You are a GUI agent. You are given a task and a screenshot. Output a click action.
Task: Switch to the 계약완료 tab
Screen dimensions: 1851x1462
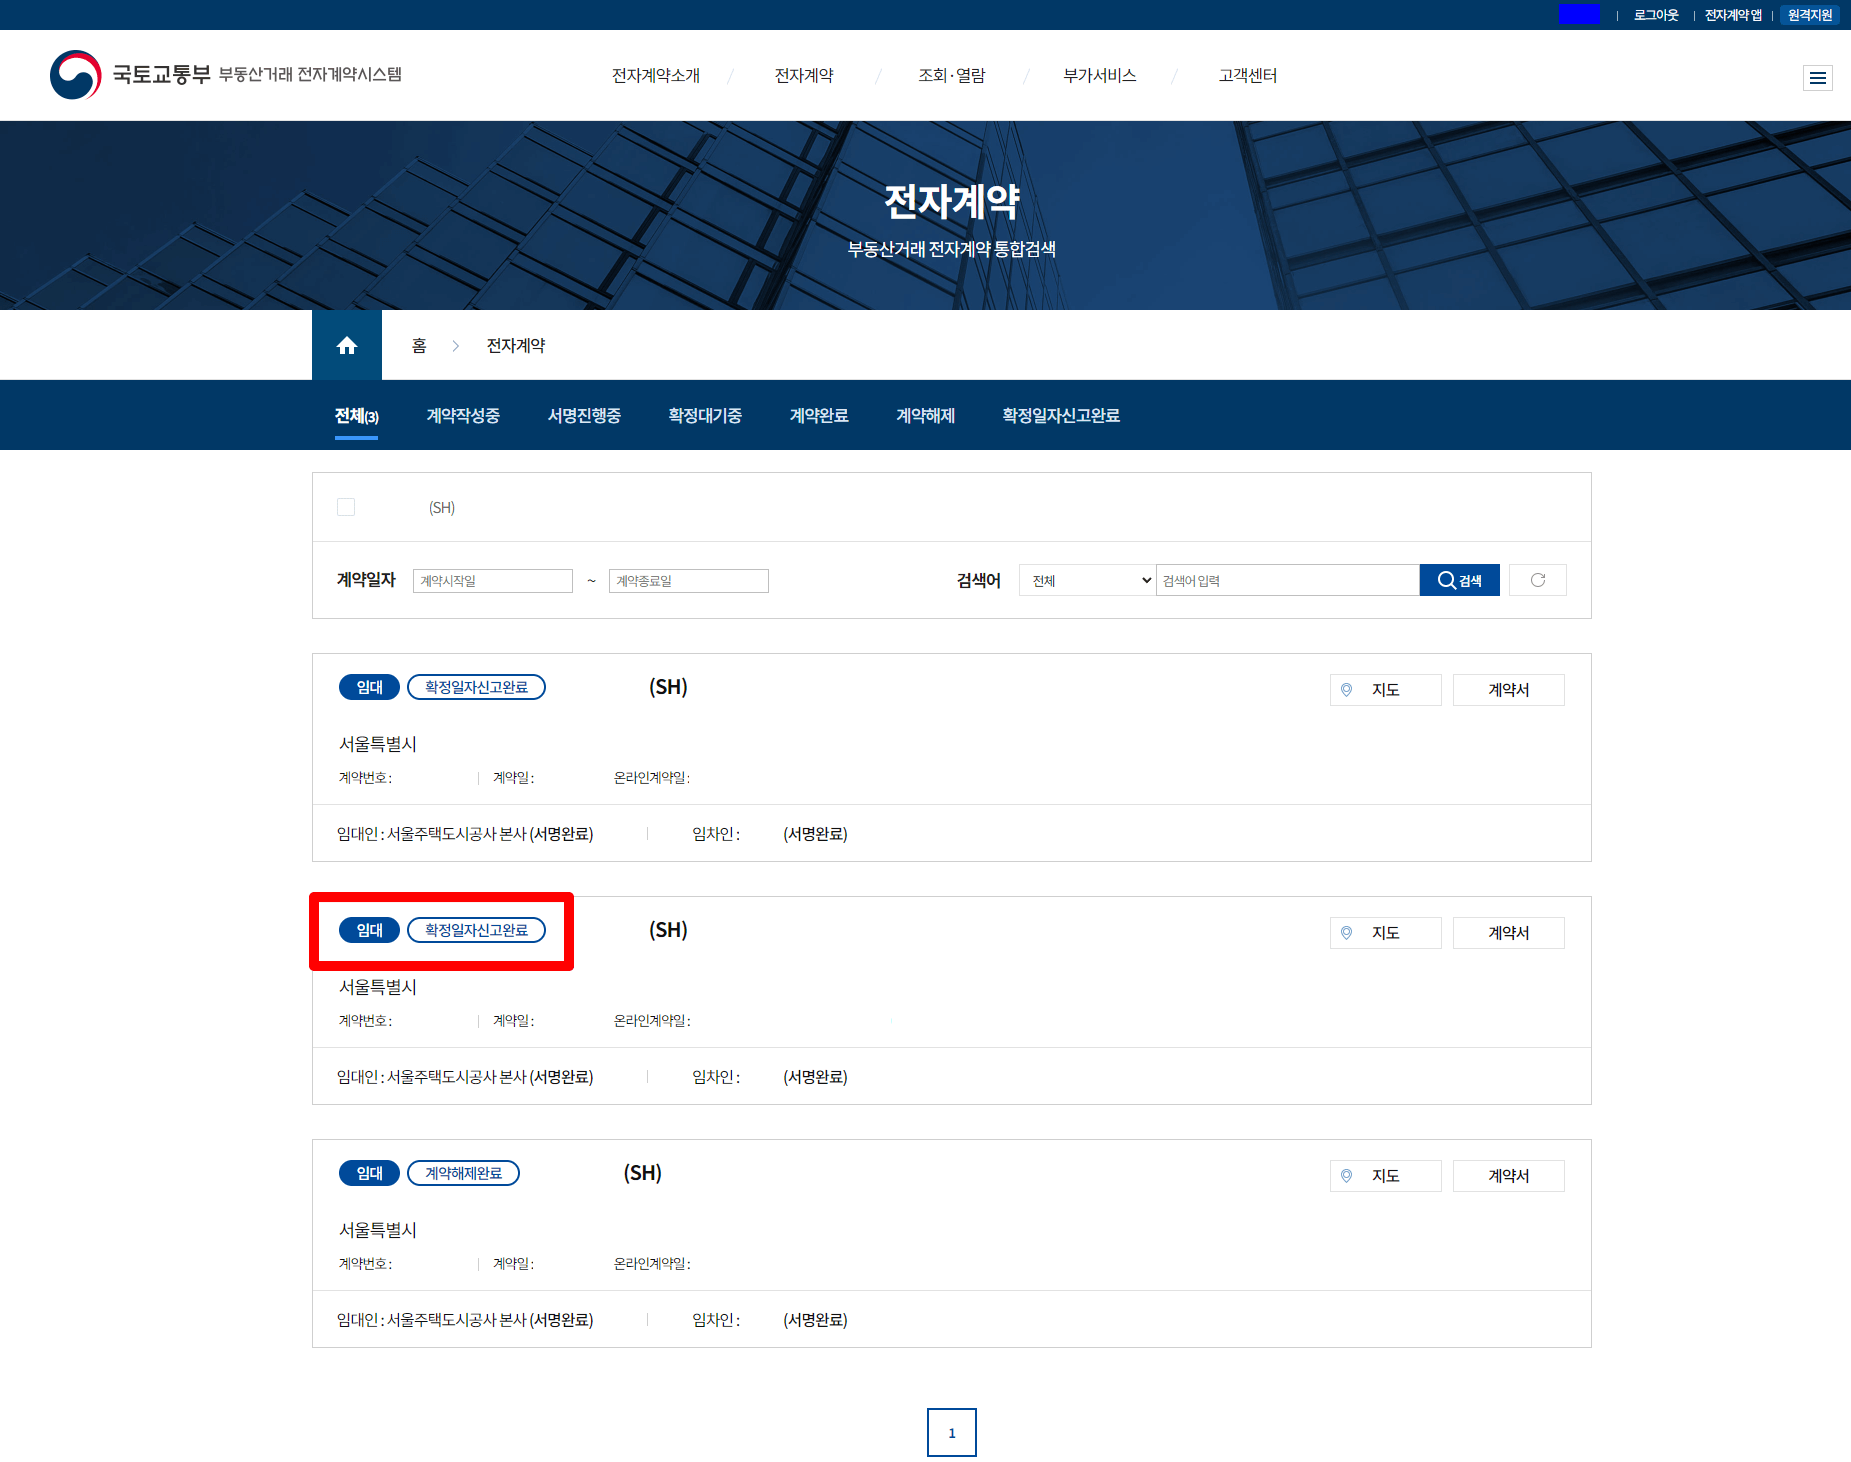pyautogui.click(x=819, y=416)
